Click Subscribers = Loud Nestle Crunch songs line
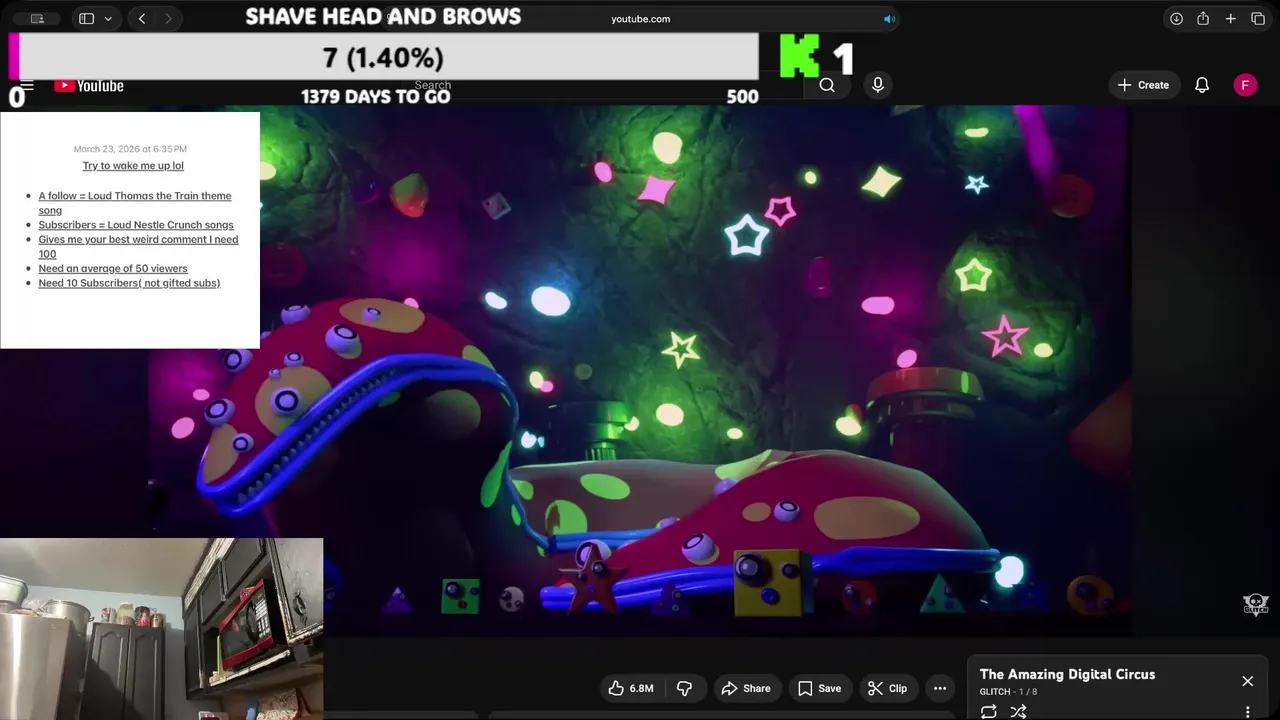Image resolution: width=1280 pixels, height=720 pixels. 136,225
